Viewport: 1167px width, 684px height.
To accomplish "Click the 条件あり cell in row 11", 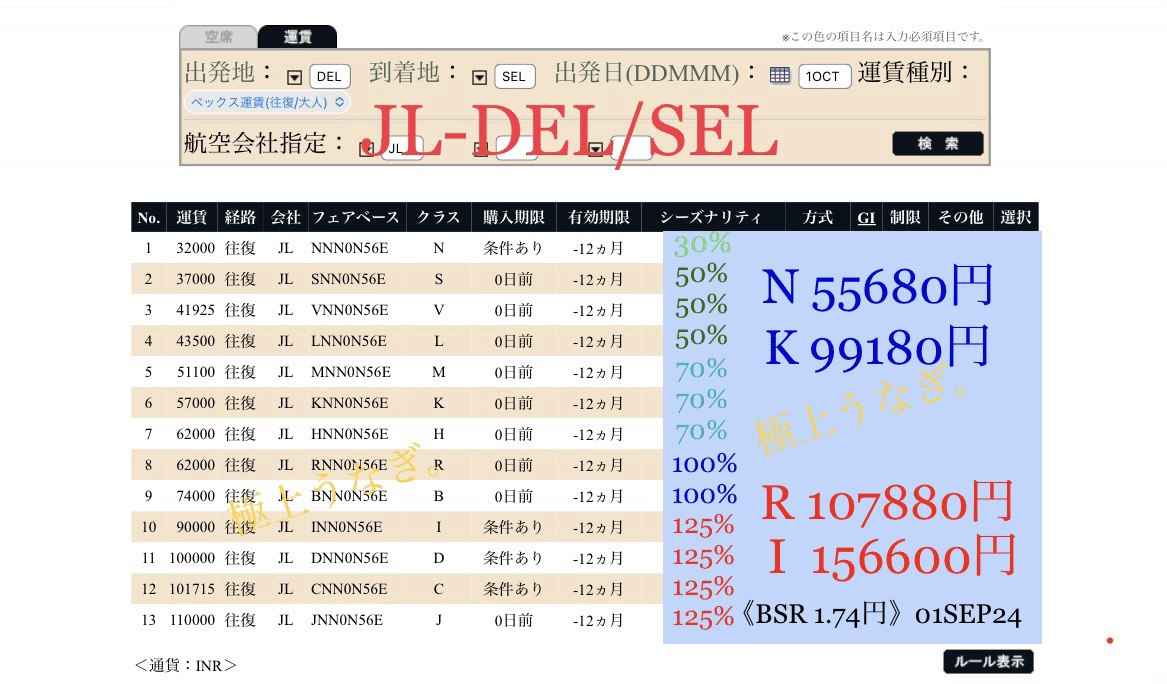I will tap(514, 557).
